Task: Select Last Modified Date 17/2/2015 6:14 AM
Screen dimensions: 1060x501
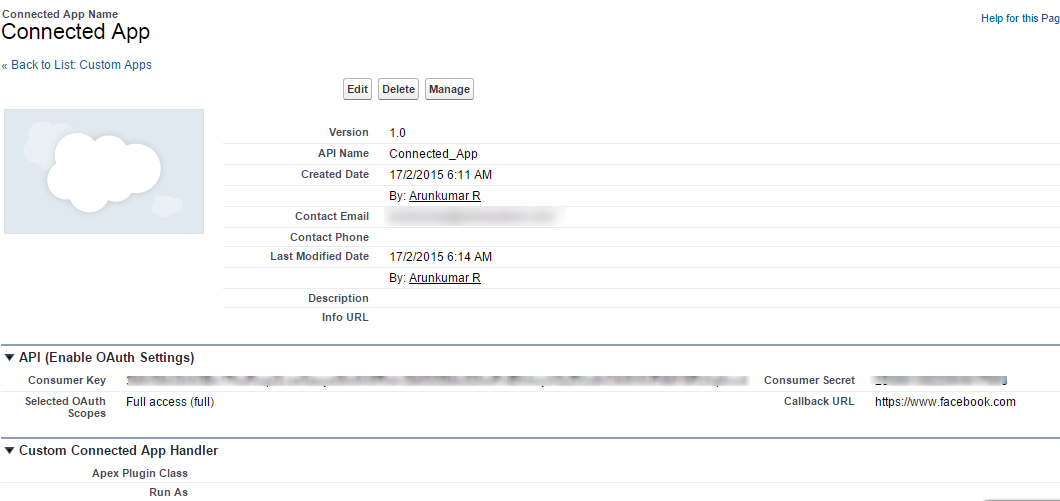Action: [441, 257]
